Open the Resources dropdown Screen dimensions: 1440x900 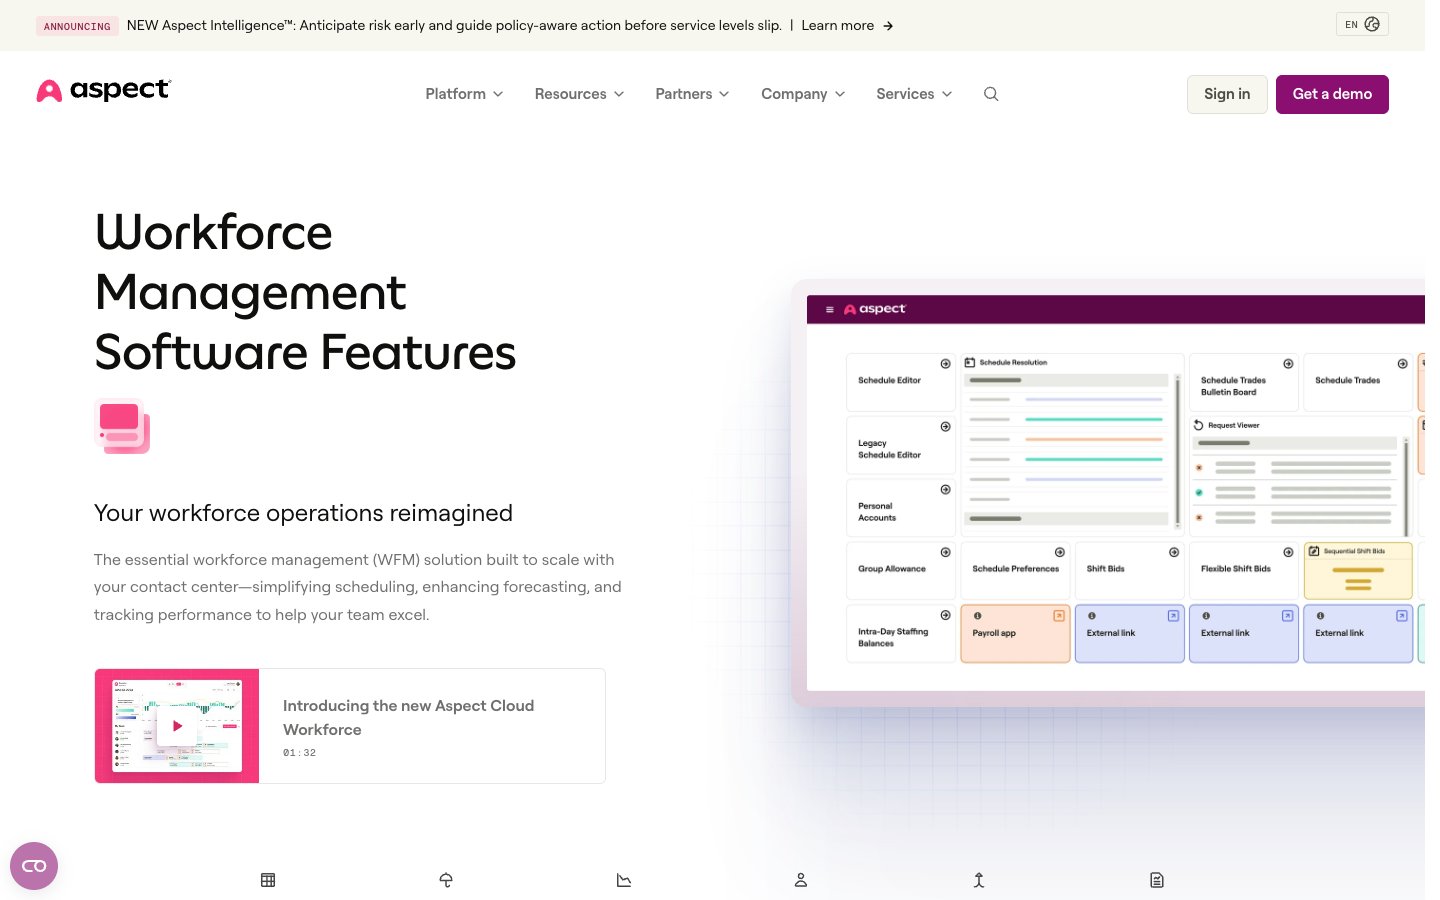578,93
